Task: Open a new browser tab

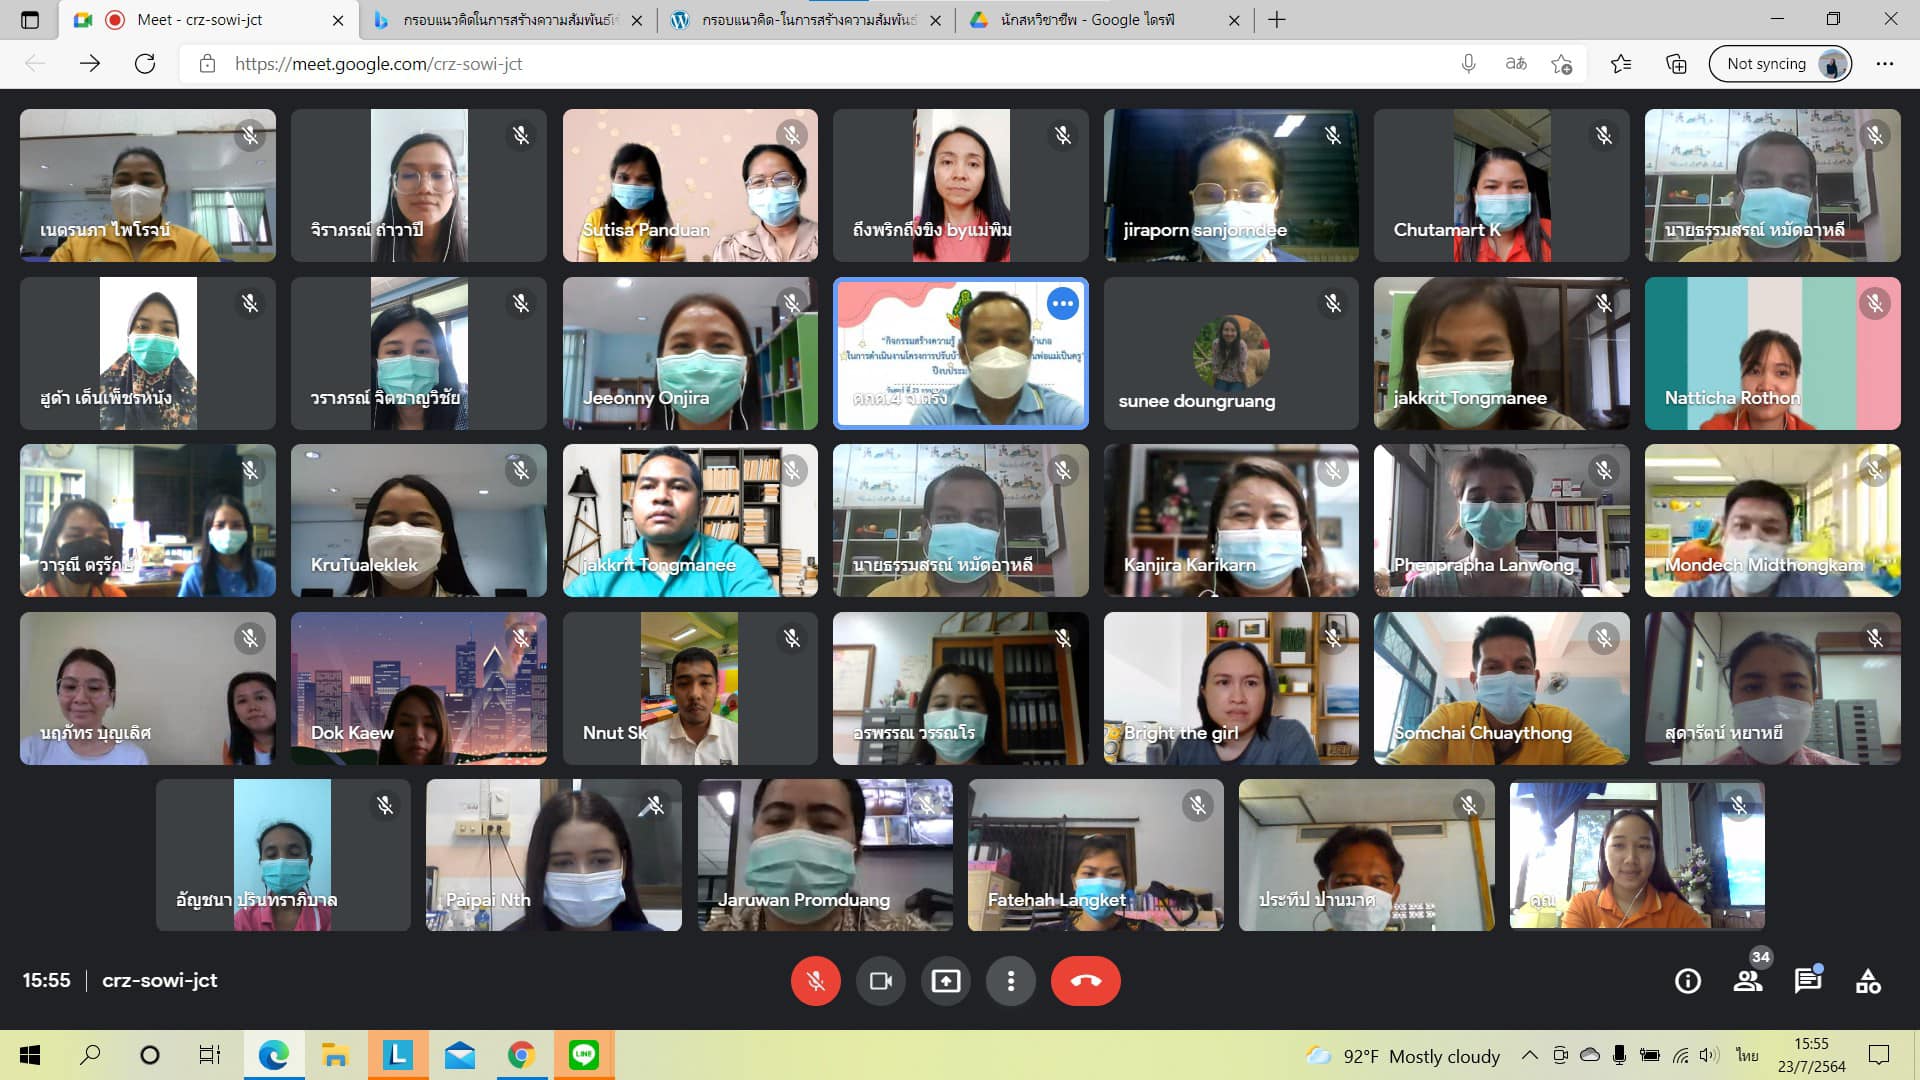Action: point(1277,20)
